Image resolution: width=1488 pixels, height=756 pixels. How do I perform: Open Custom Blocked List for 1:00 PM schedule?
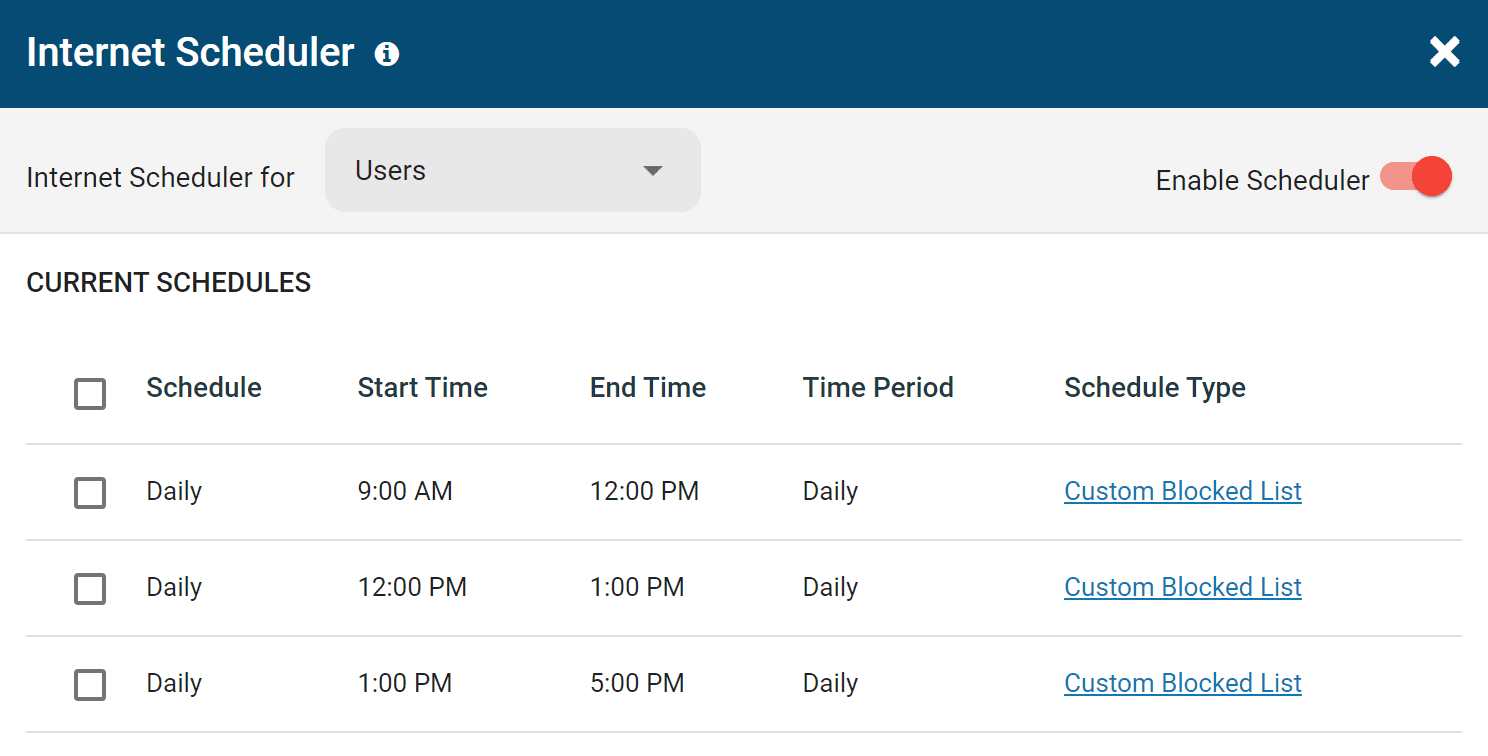coord(1182,683)
